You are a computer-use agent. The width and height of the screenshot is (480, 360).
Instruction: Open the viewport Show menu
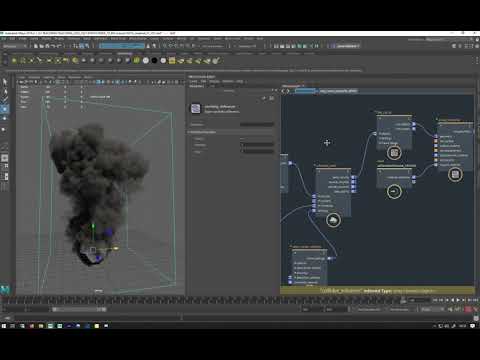(61, 77)
